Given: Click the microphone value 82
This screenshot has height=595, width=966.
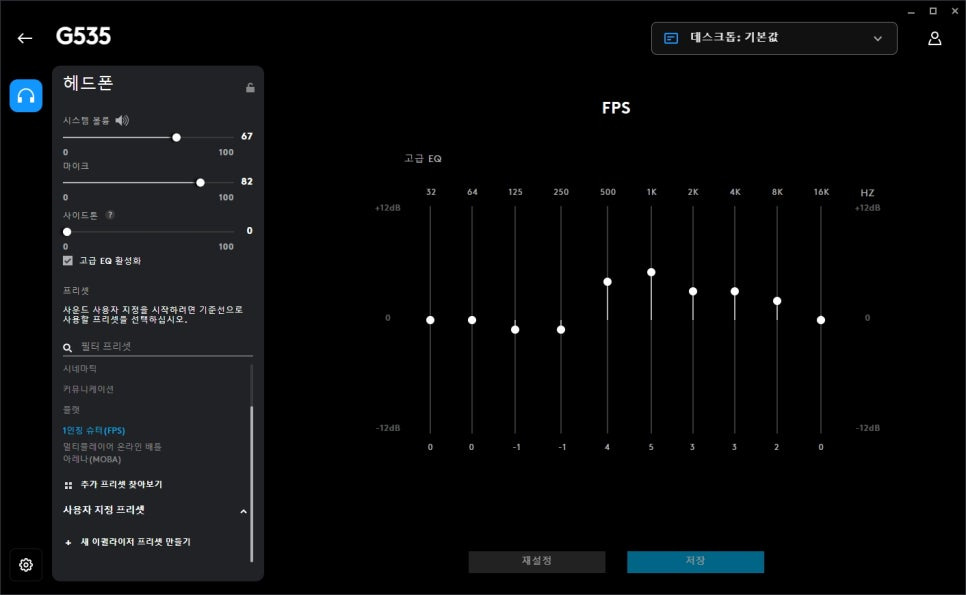Looking at the screenshot, I should (246, 181).
